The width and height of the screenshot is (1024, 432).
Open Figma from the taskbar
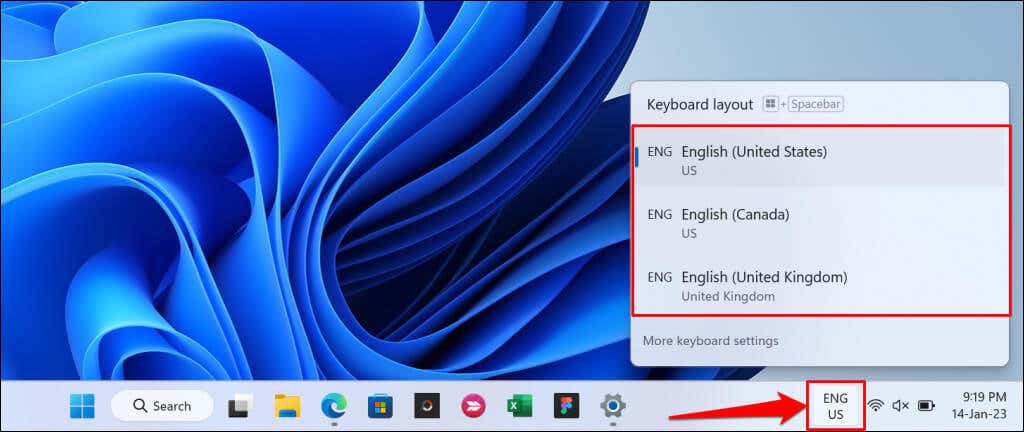tap(566, 406)
